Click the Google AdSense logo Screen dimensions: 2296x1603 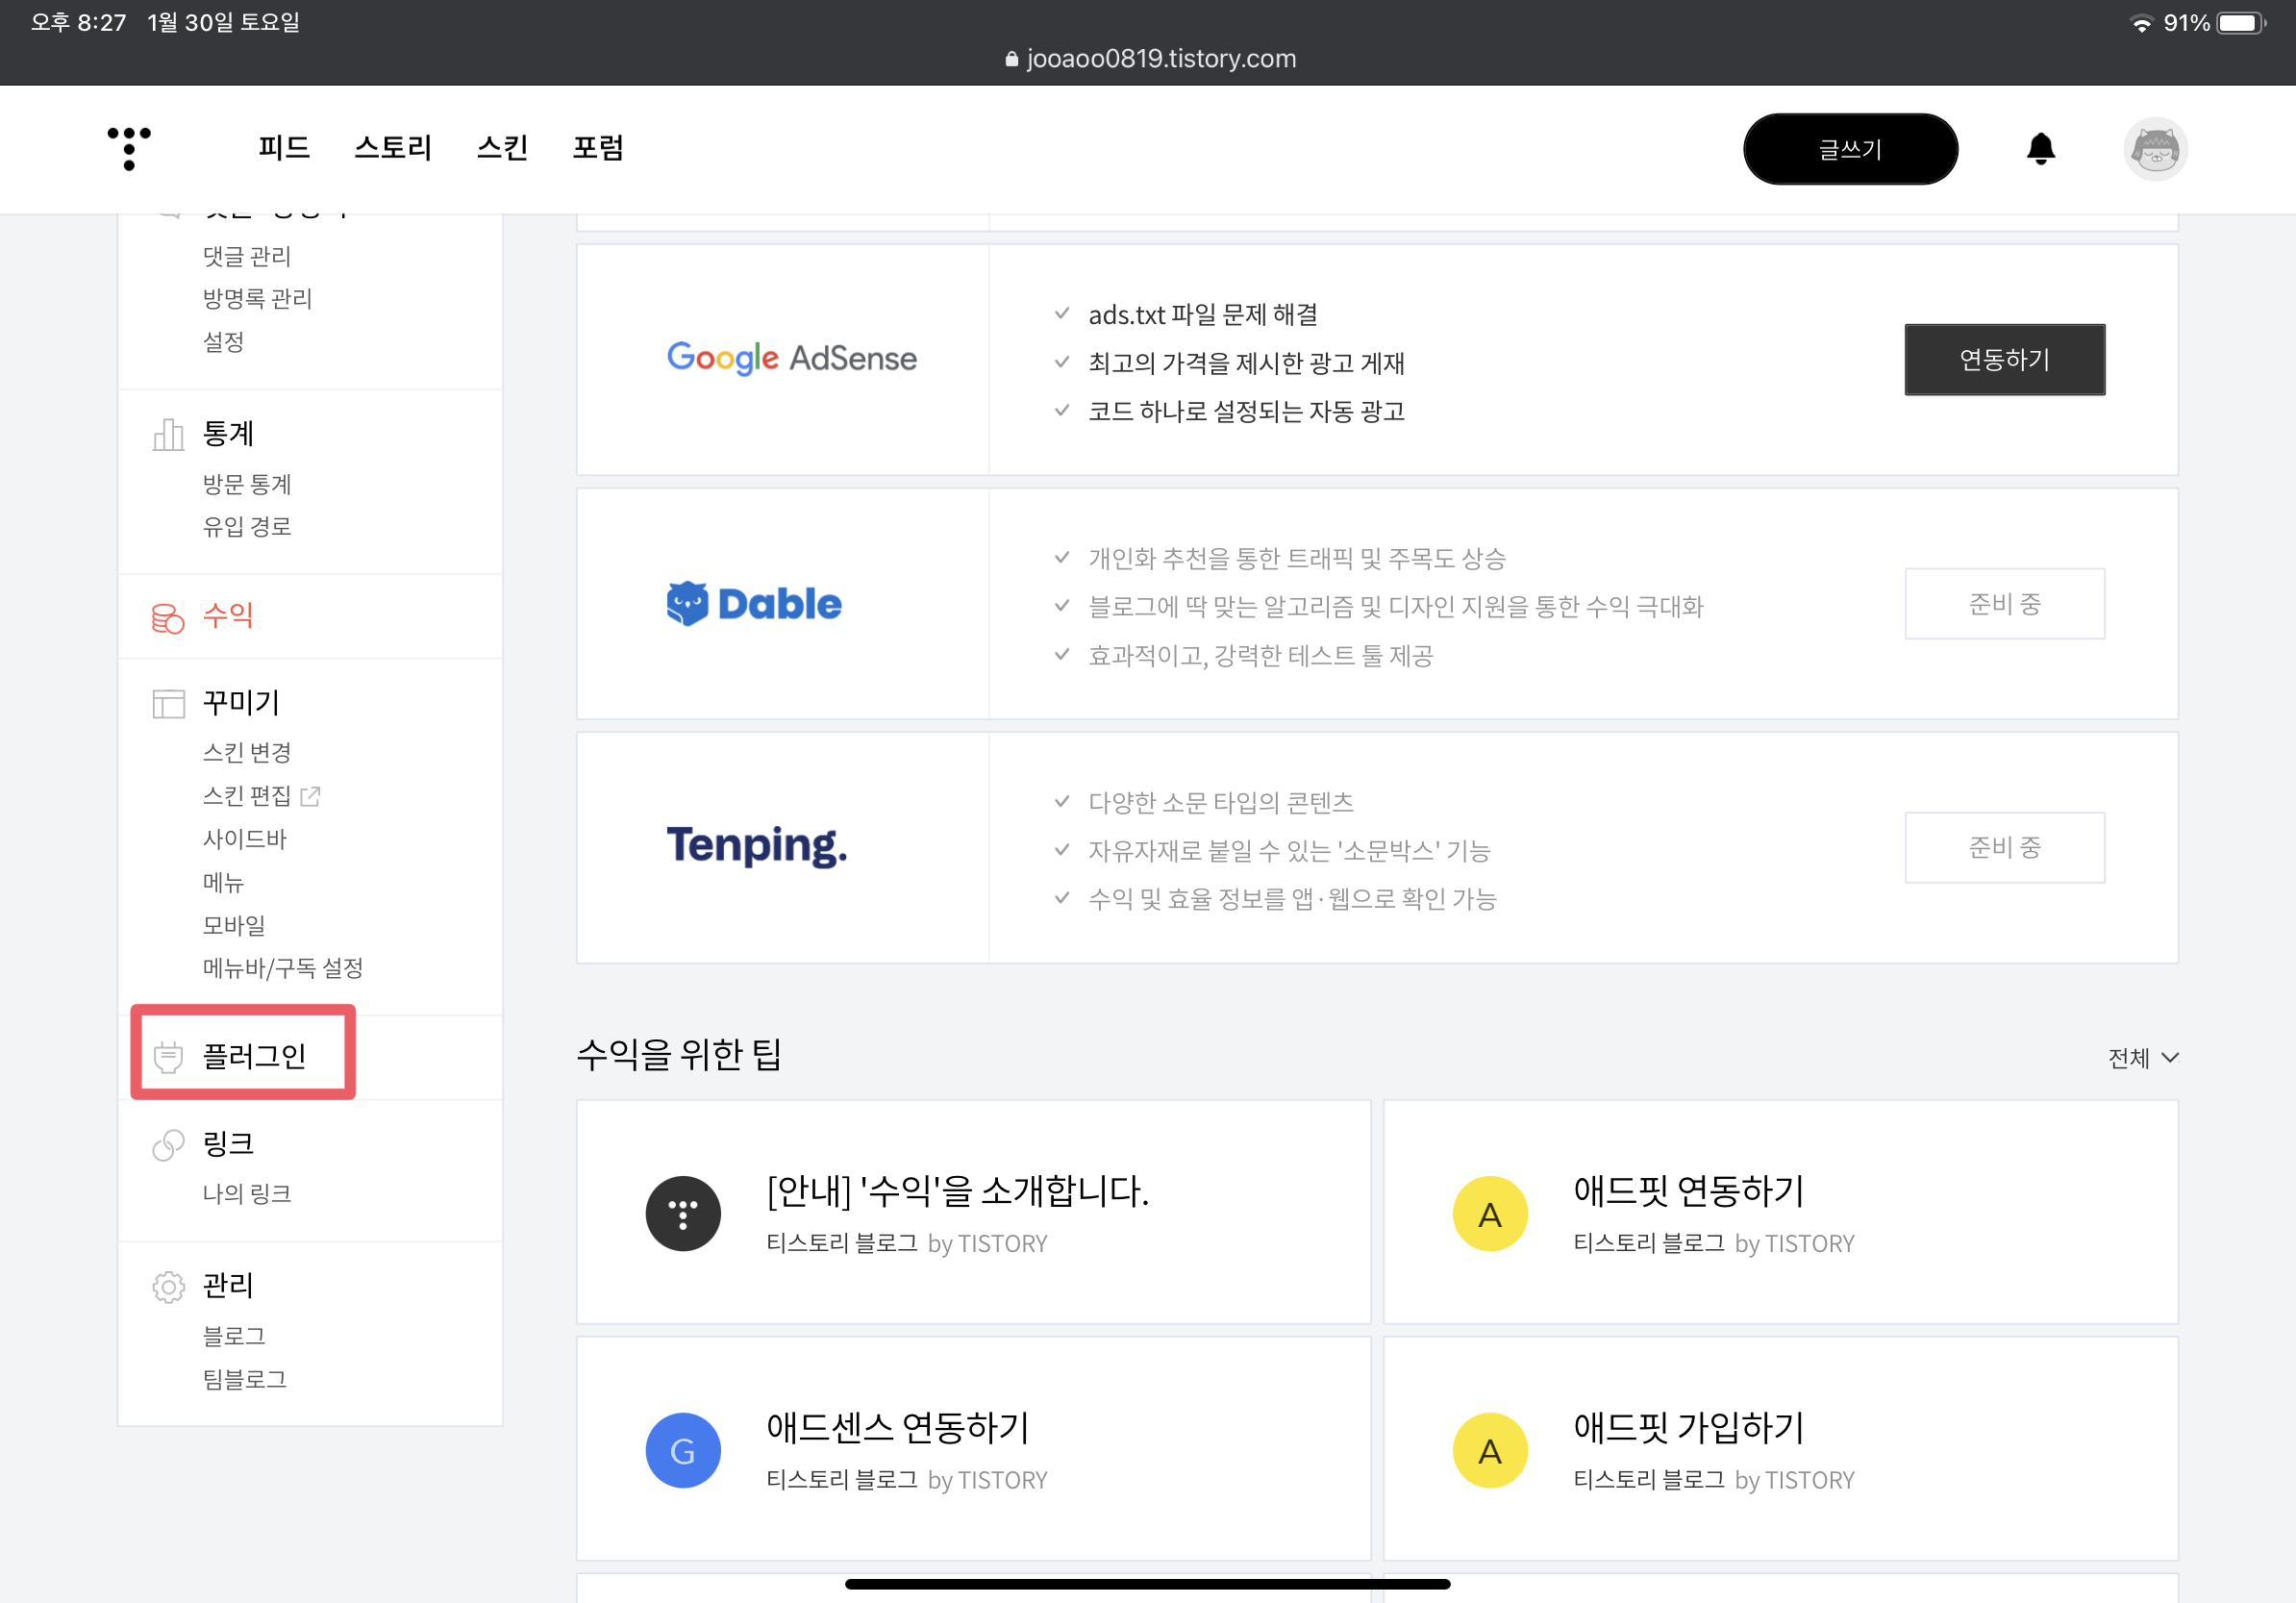coord(791,358)
